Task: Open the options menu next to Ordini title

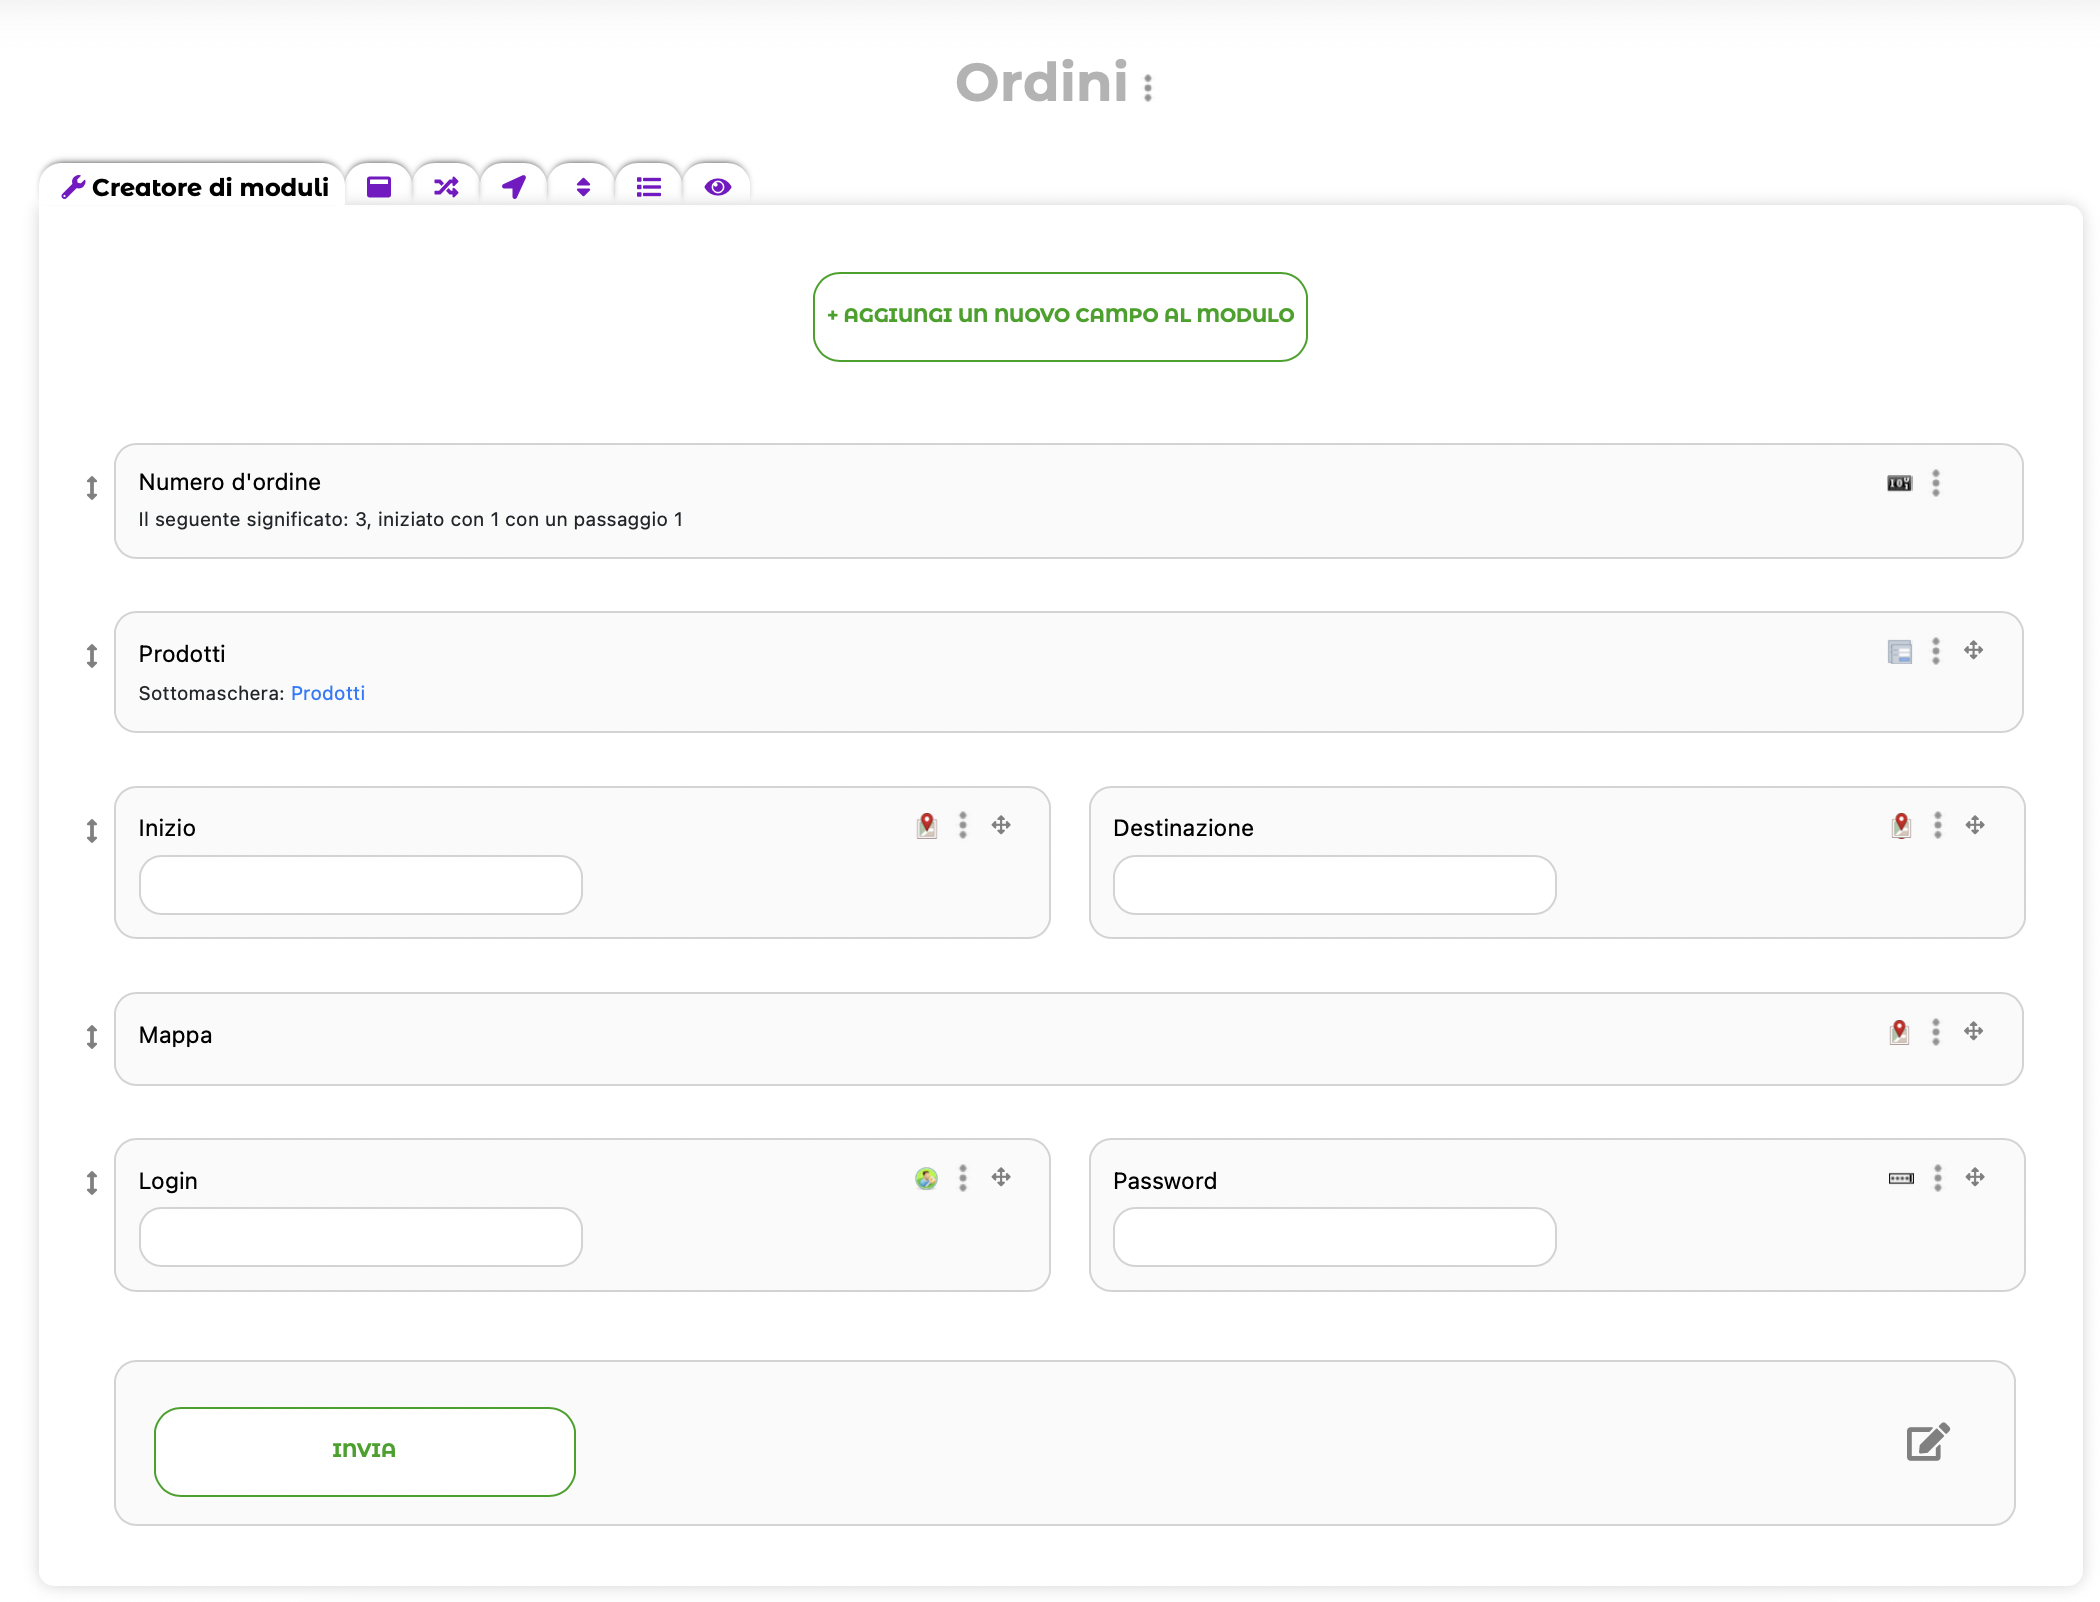Action: click(x=1148, y=88)
